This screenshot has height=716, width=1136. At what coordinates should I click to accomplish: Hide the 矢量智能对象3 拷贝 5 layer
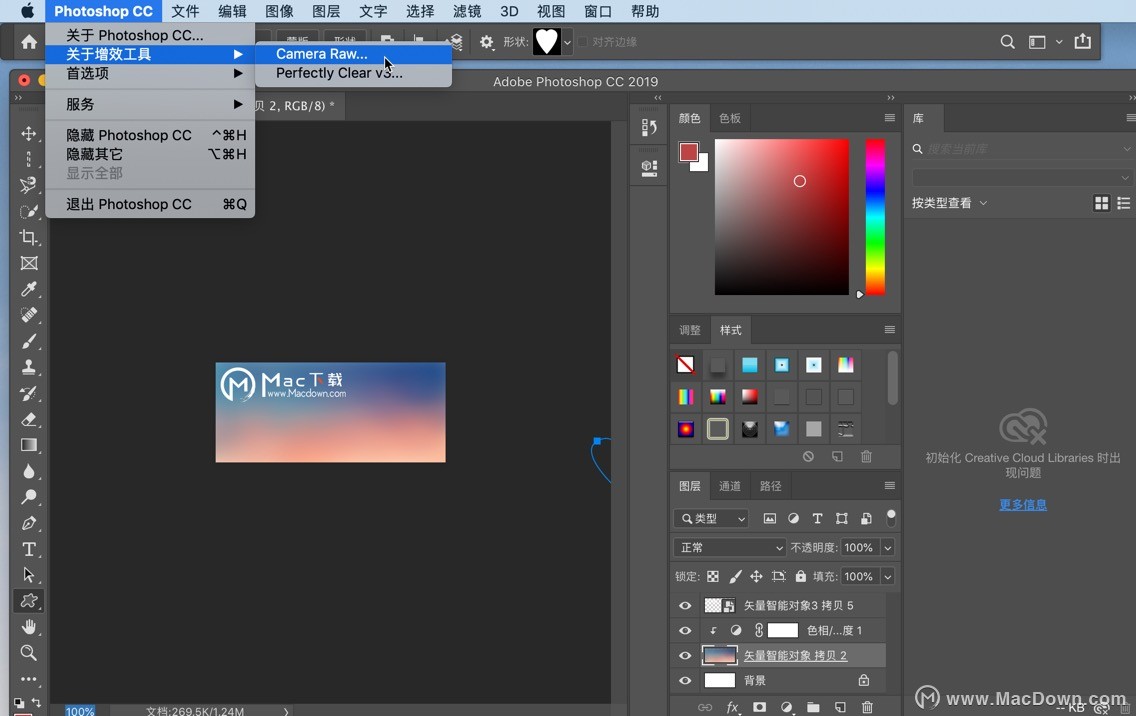tap(685, 605)
